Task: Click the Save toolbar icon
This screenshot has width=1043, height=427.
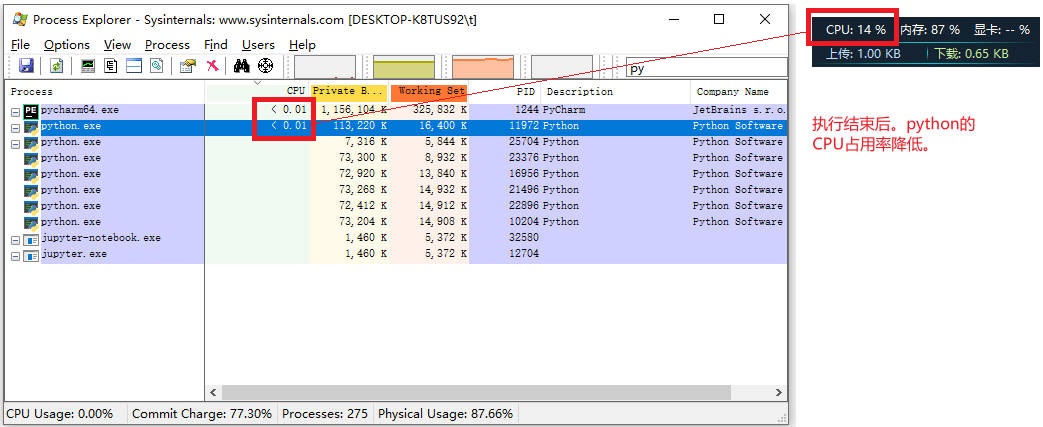Action: click(x=26, y=66)
